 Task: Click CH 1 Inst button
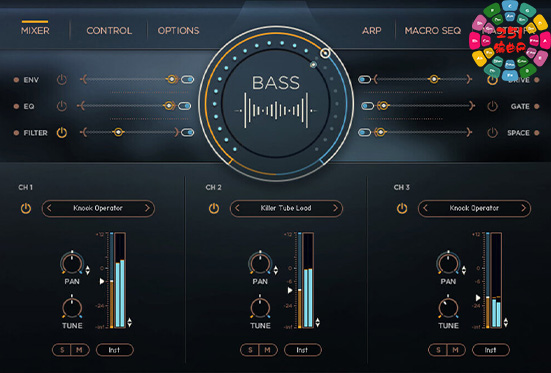pos(115,350)
